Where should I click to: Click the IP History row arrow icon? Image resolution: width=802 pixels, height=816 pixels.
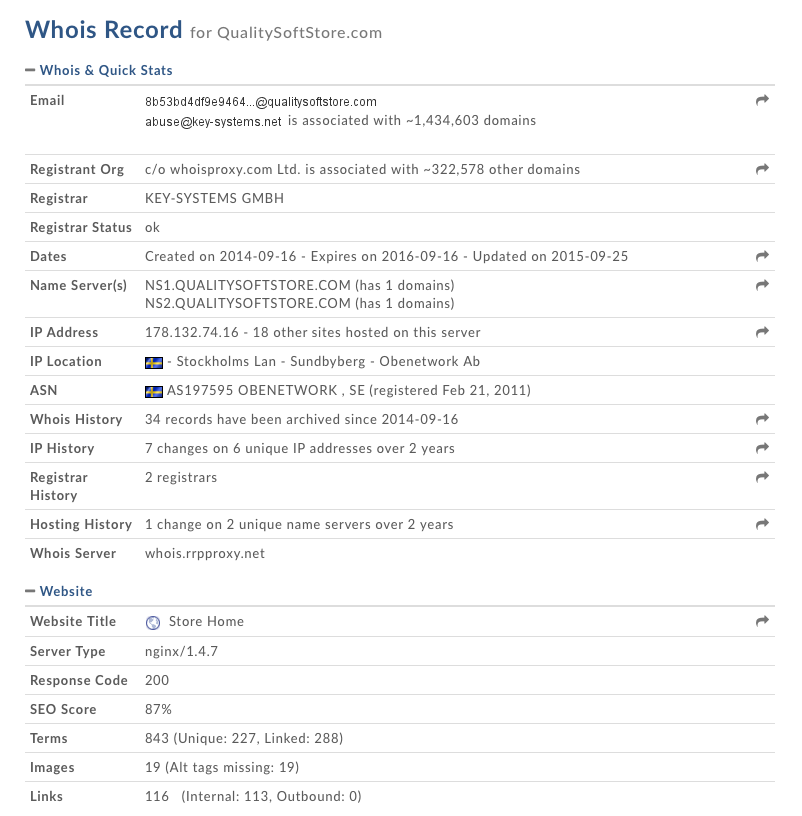coord(762,449)
